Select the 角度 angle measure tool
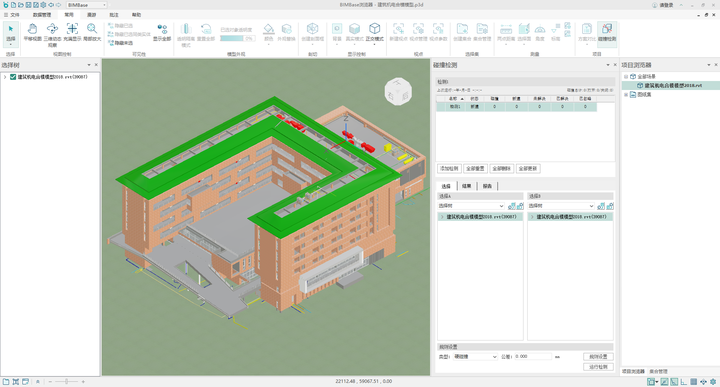The image size is (720, 387). coord(540,32)
